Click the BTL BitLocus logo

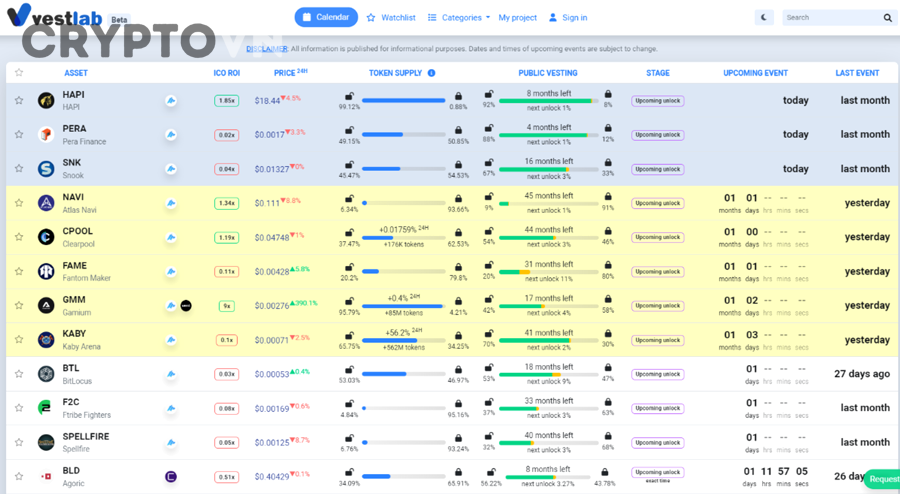46,374
